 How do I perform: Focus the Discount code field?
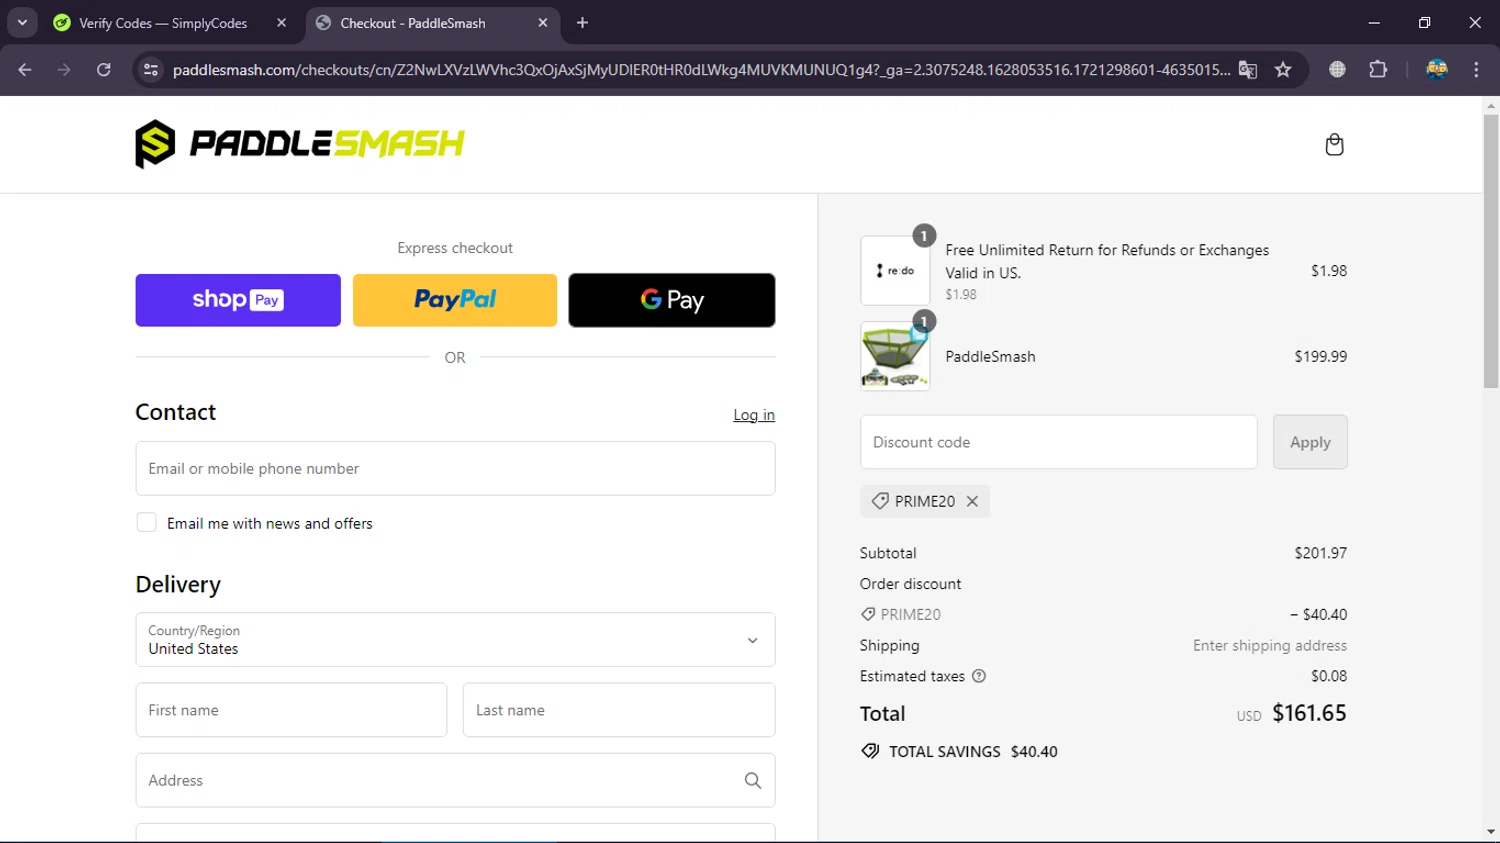coord(1058,442)
